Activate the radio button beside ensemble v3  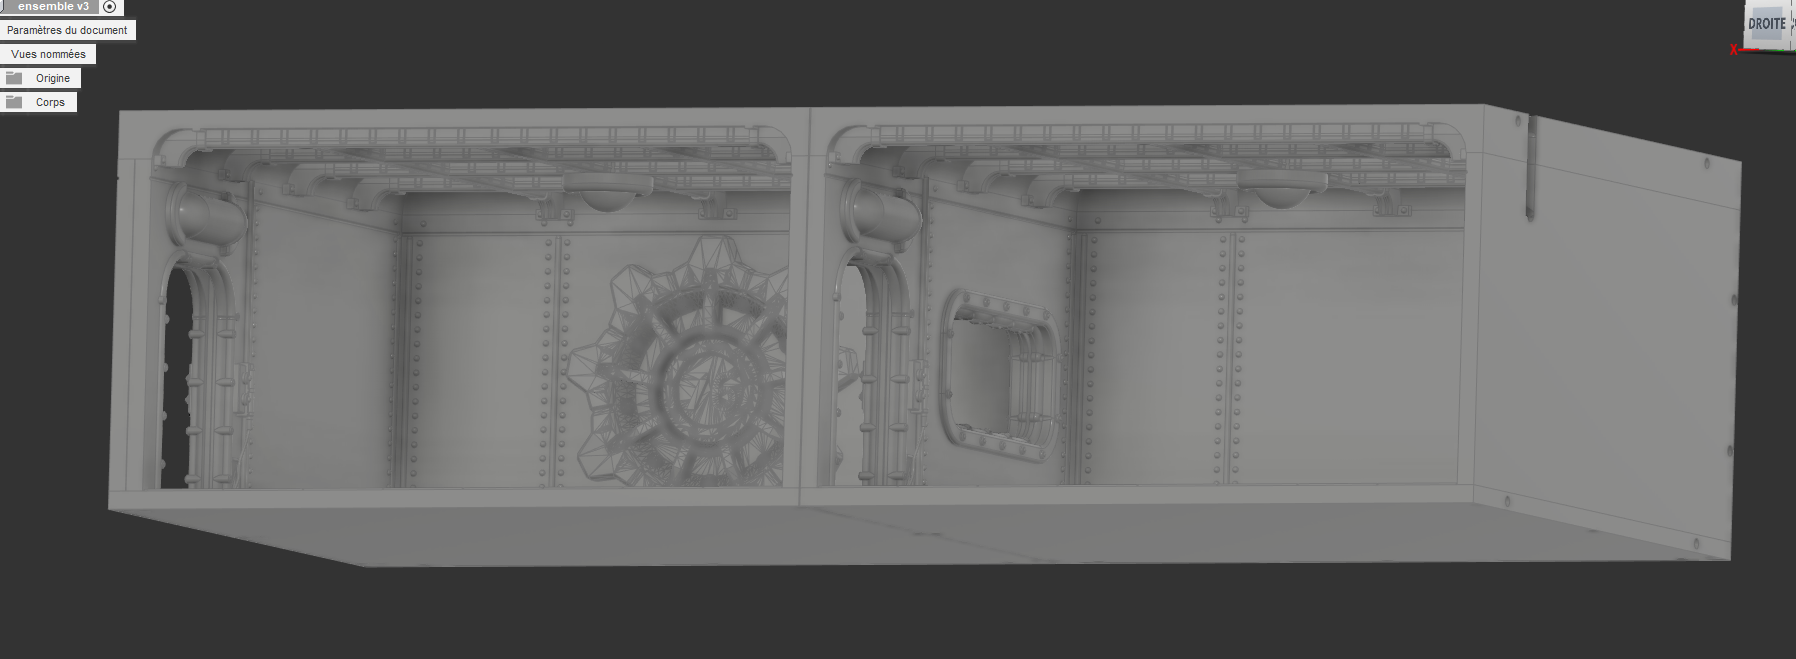[110, 7]
